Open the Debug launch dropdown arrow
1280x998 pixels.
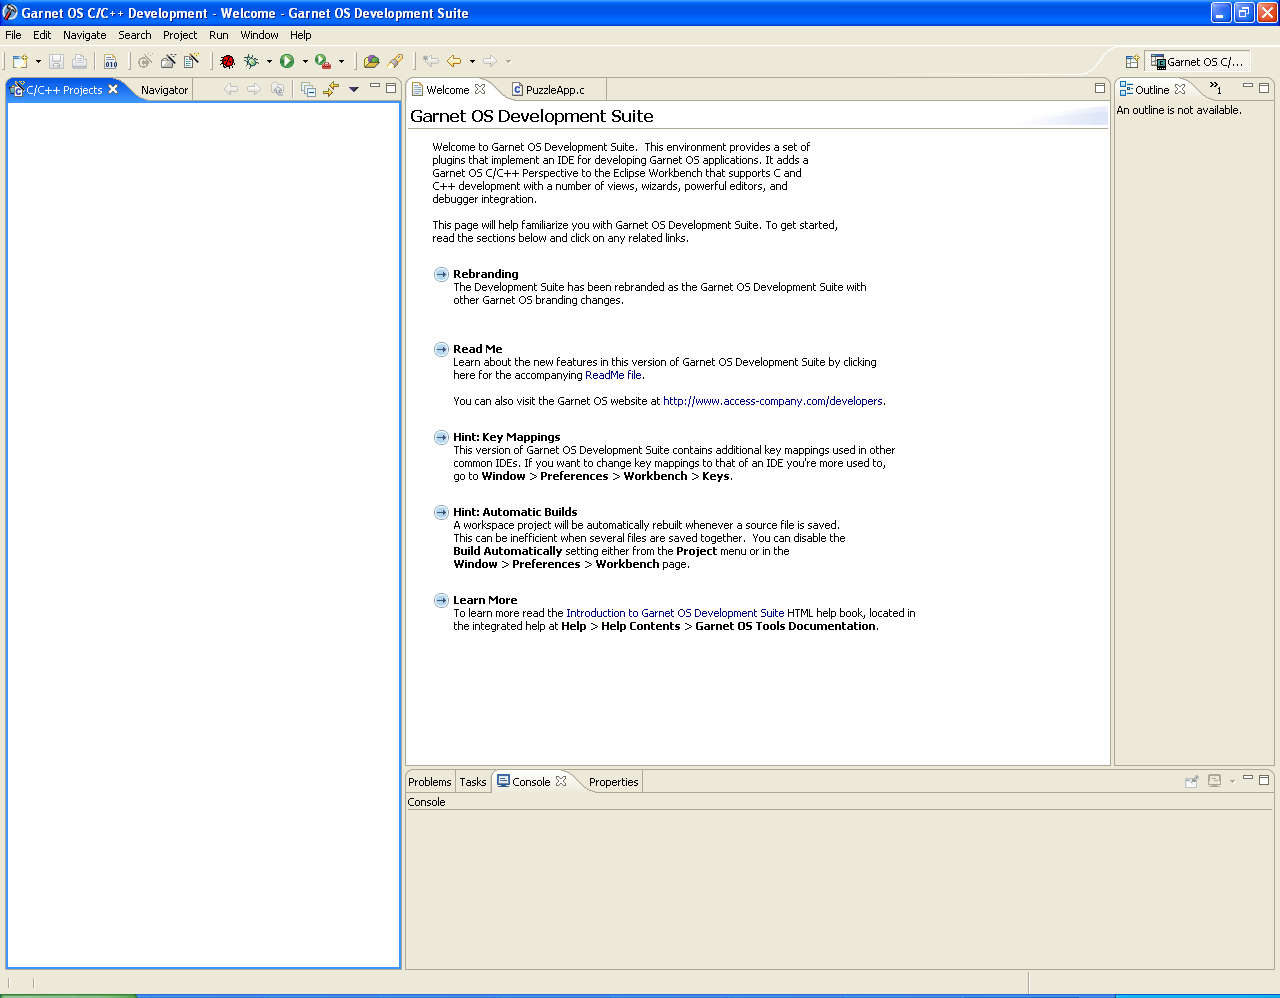tap(269, 62)
